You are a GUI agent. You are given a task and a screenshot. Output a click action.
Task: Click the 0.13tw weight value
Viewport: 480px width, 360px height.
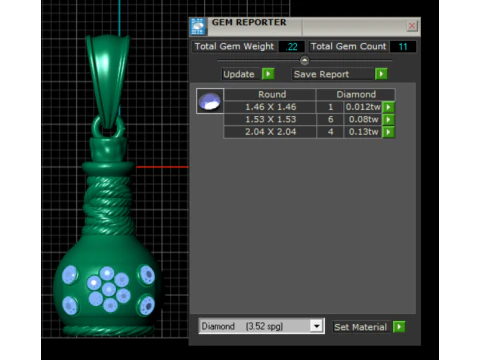point(363,132)
